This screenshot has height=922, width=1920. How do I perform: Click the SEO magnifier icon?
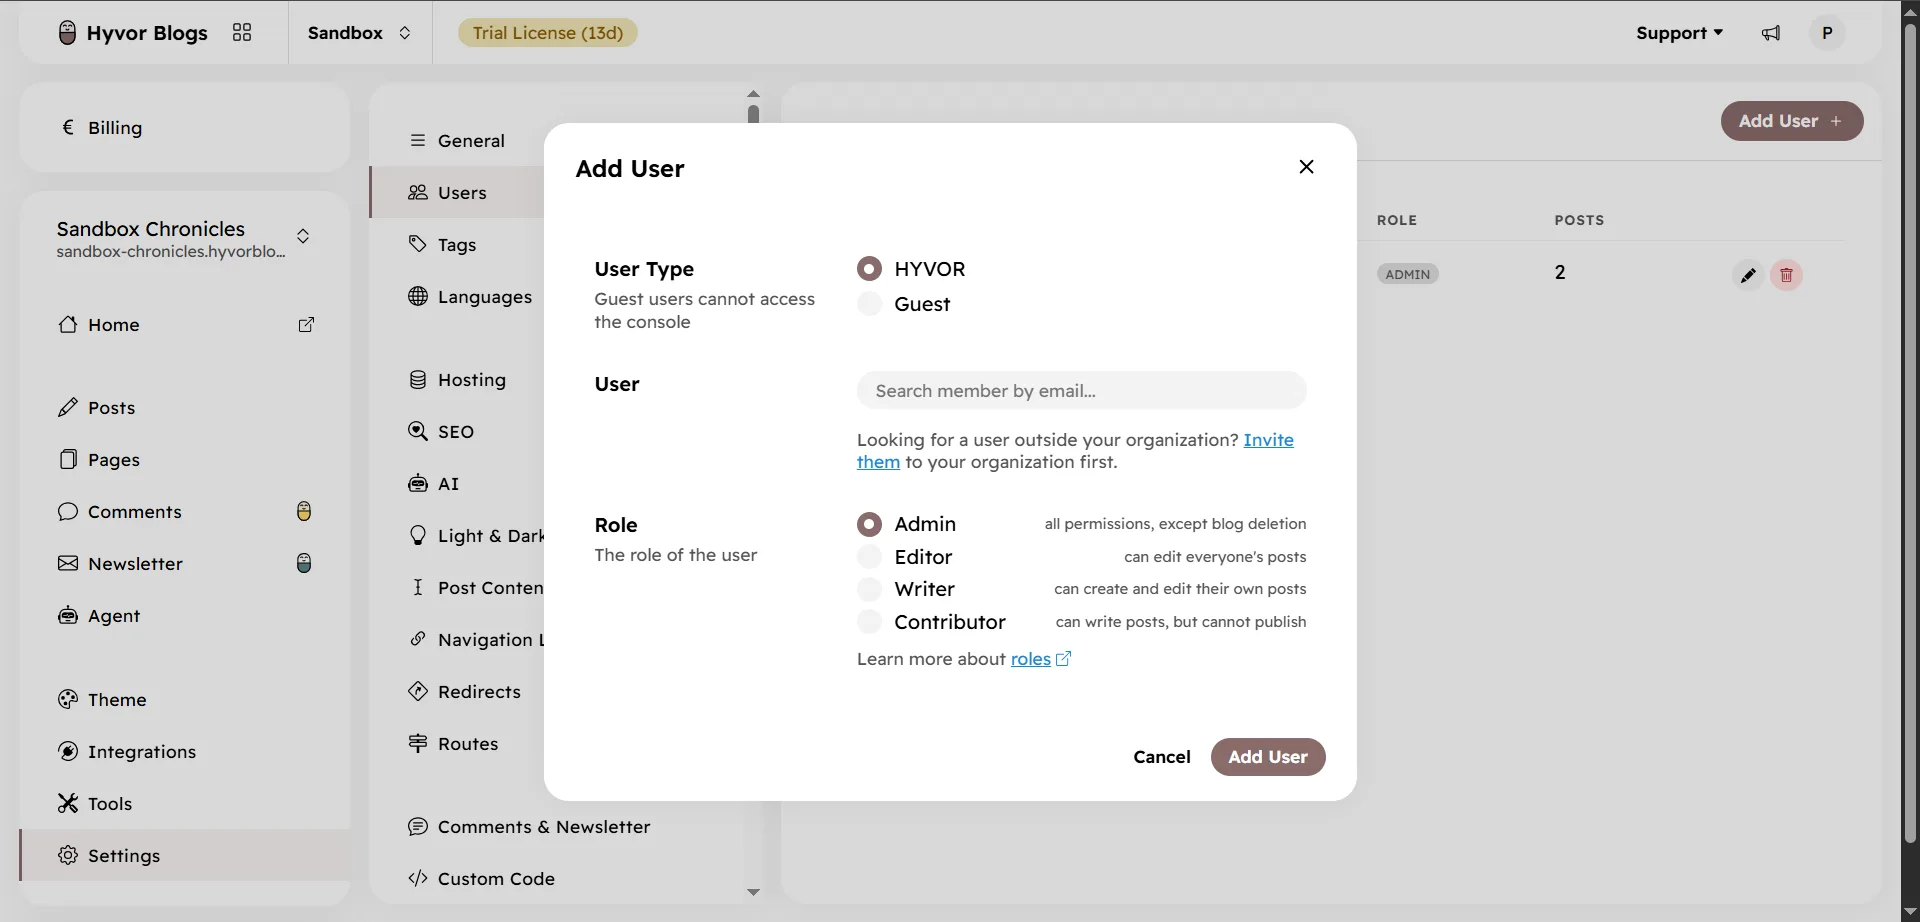[418, 431]
